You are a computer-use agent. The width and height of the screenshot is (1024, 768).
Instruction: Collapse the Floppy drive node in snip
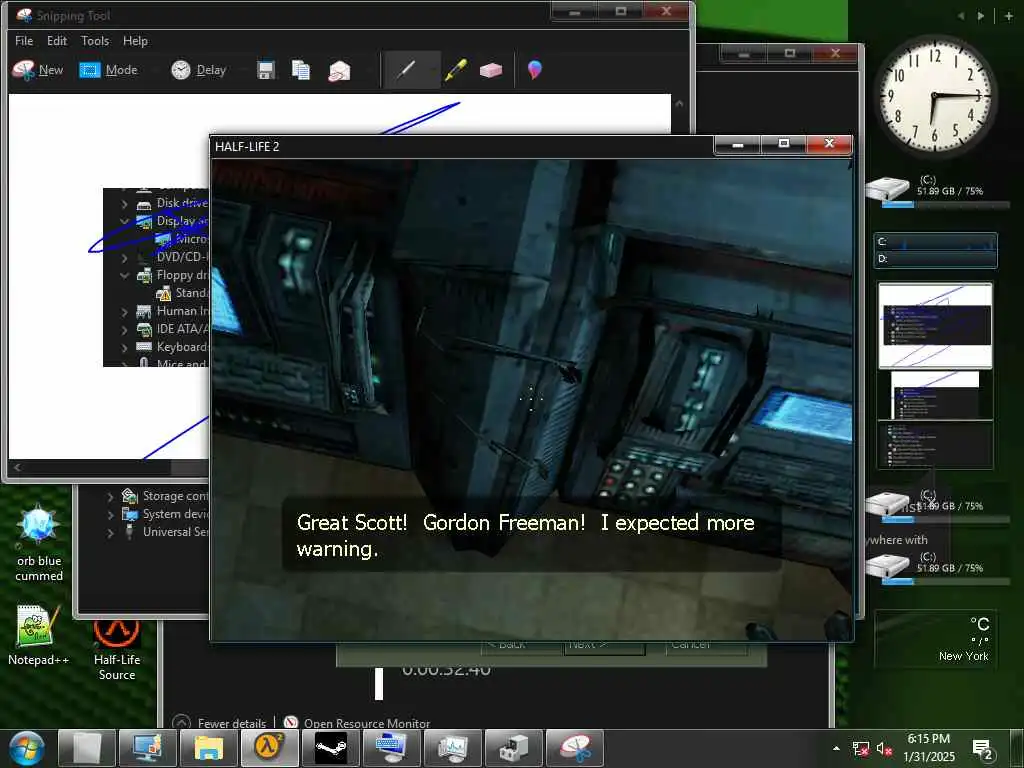(x=124, y=276)
